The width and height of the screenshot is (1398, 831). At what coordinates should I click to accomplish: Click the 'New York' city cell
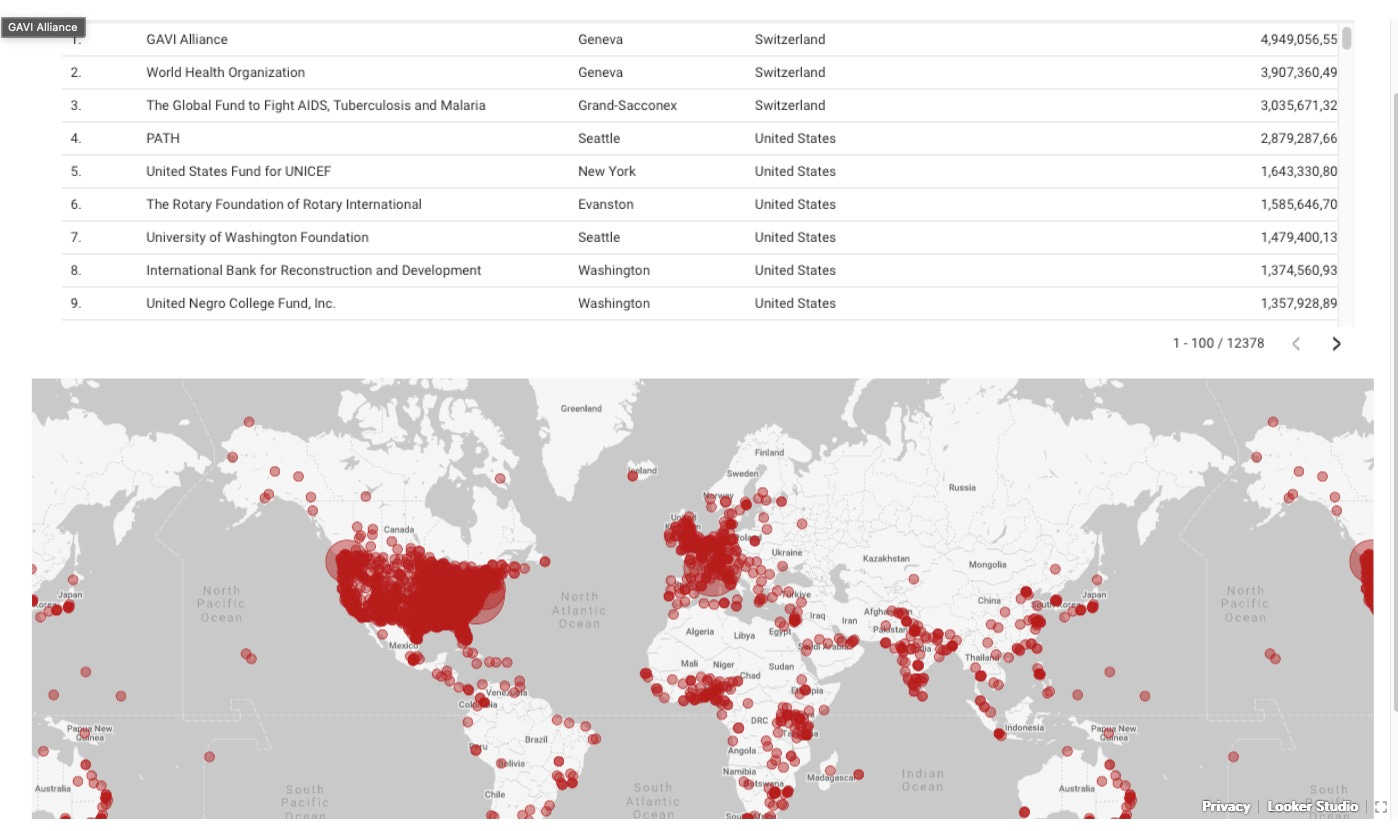pyautogui.click(x=607, y=171)
